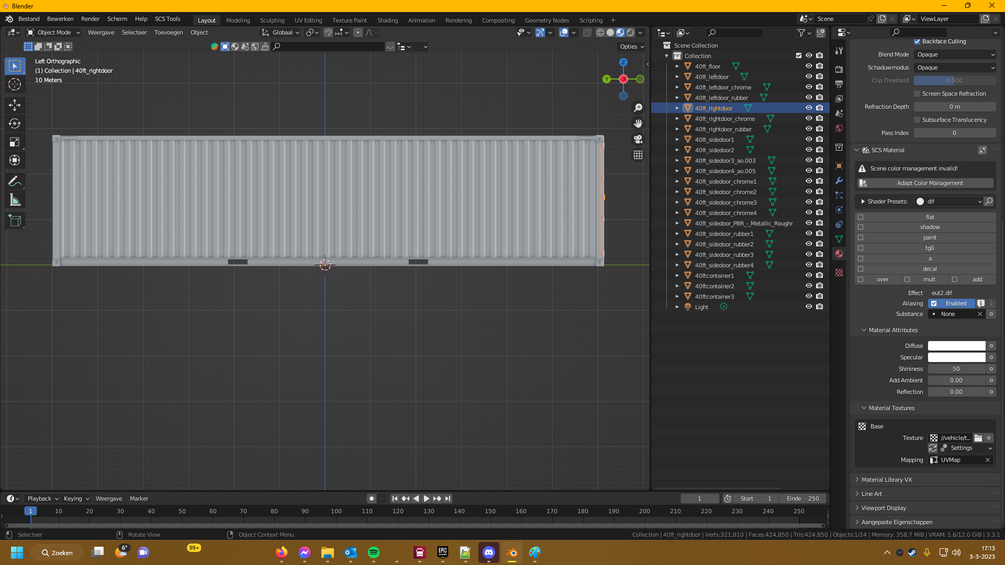1005x565 pixels.
Task: Hide 40ft_floor in viewport via eye icon
Action: pyautogui.click(x=809, y=66)
